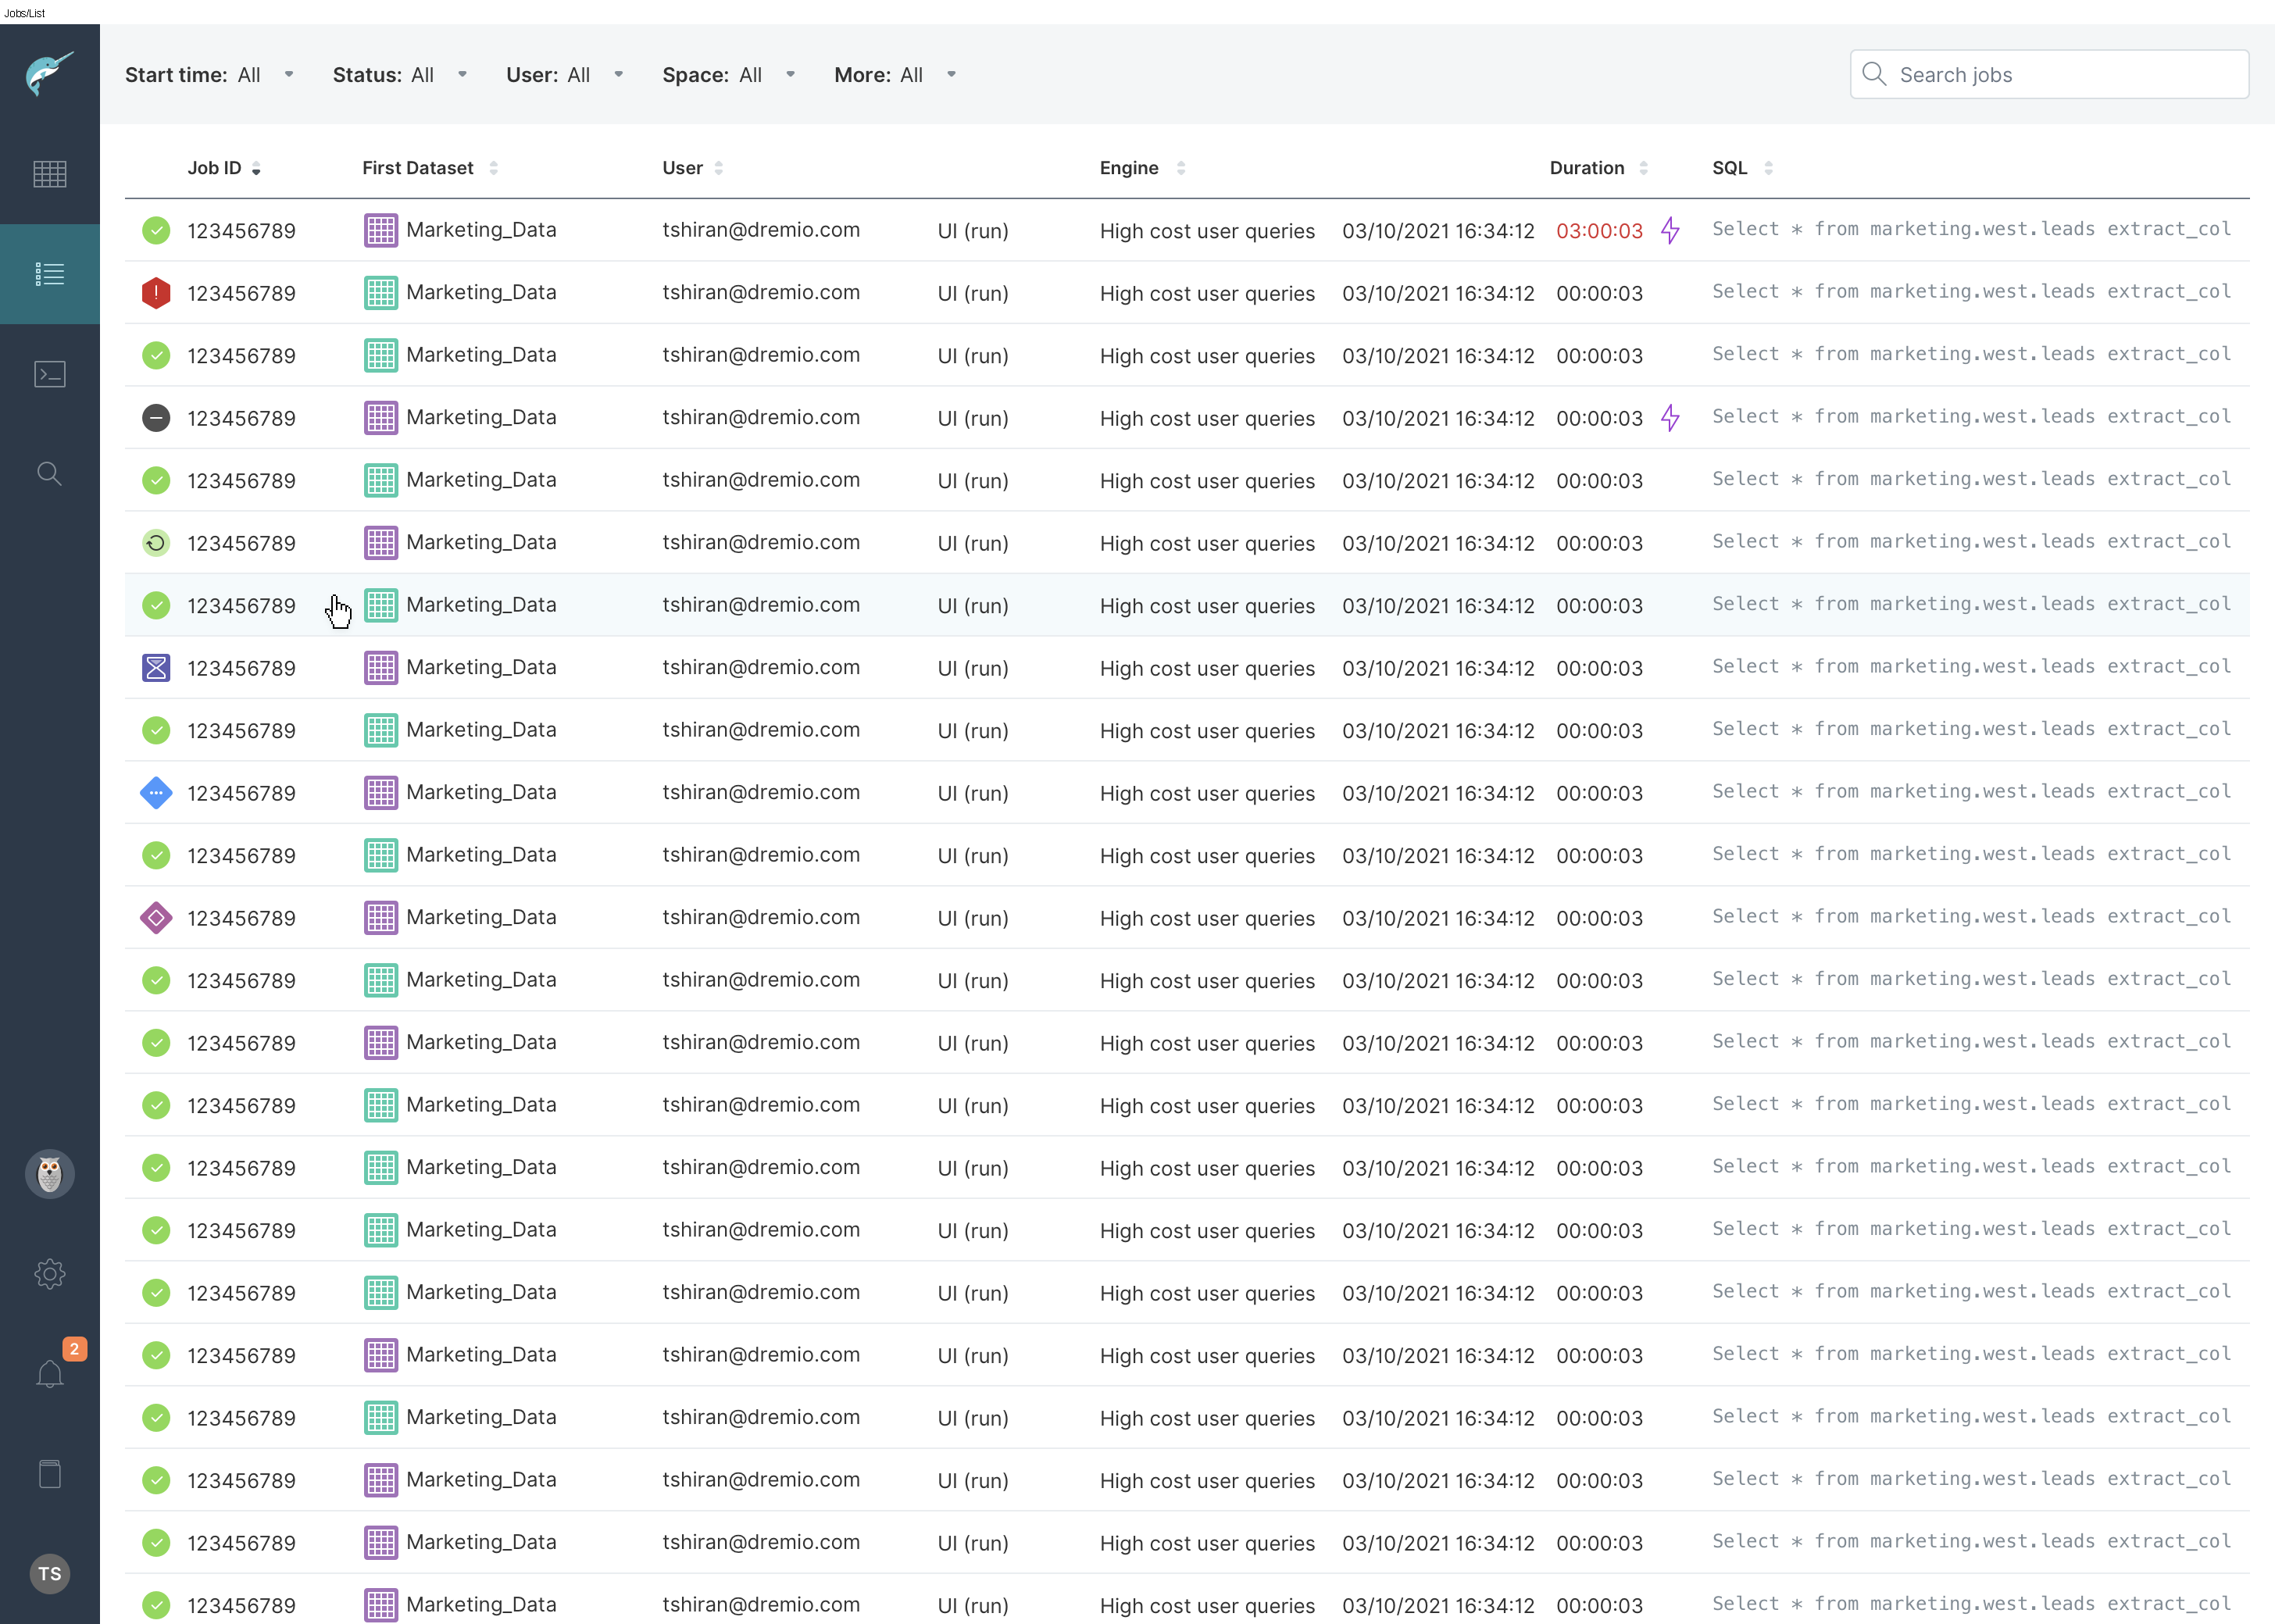This screenshot has width=2275, height=1624.
Task: Click High cost user queries in failed row
Action: pos(1207,294)
